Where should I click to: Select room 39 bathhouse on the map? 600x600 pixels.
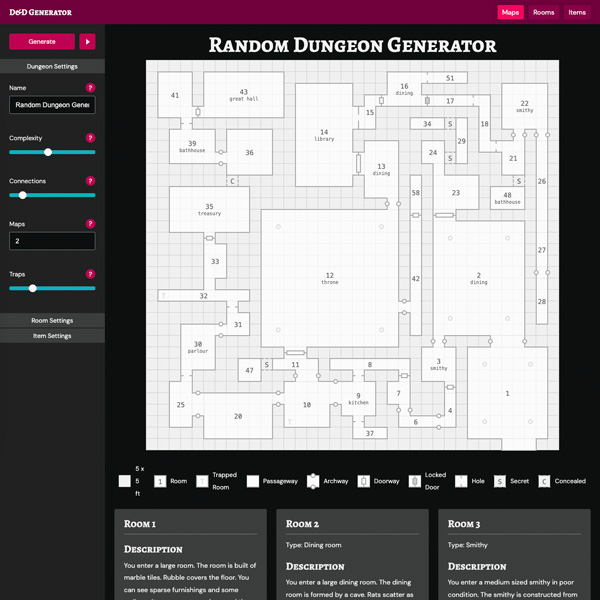[192, 146]
